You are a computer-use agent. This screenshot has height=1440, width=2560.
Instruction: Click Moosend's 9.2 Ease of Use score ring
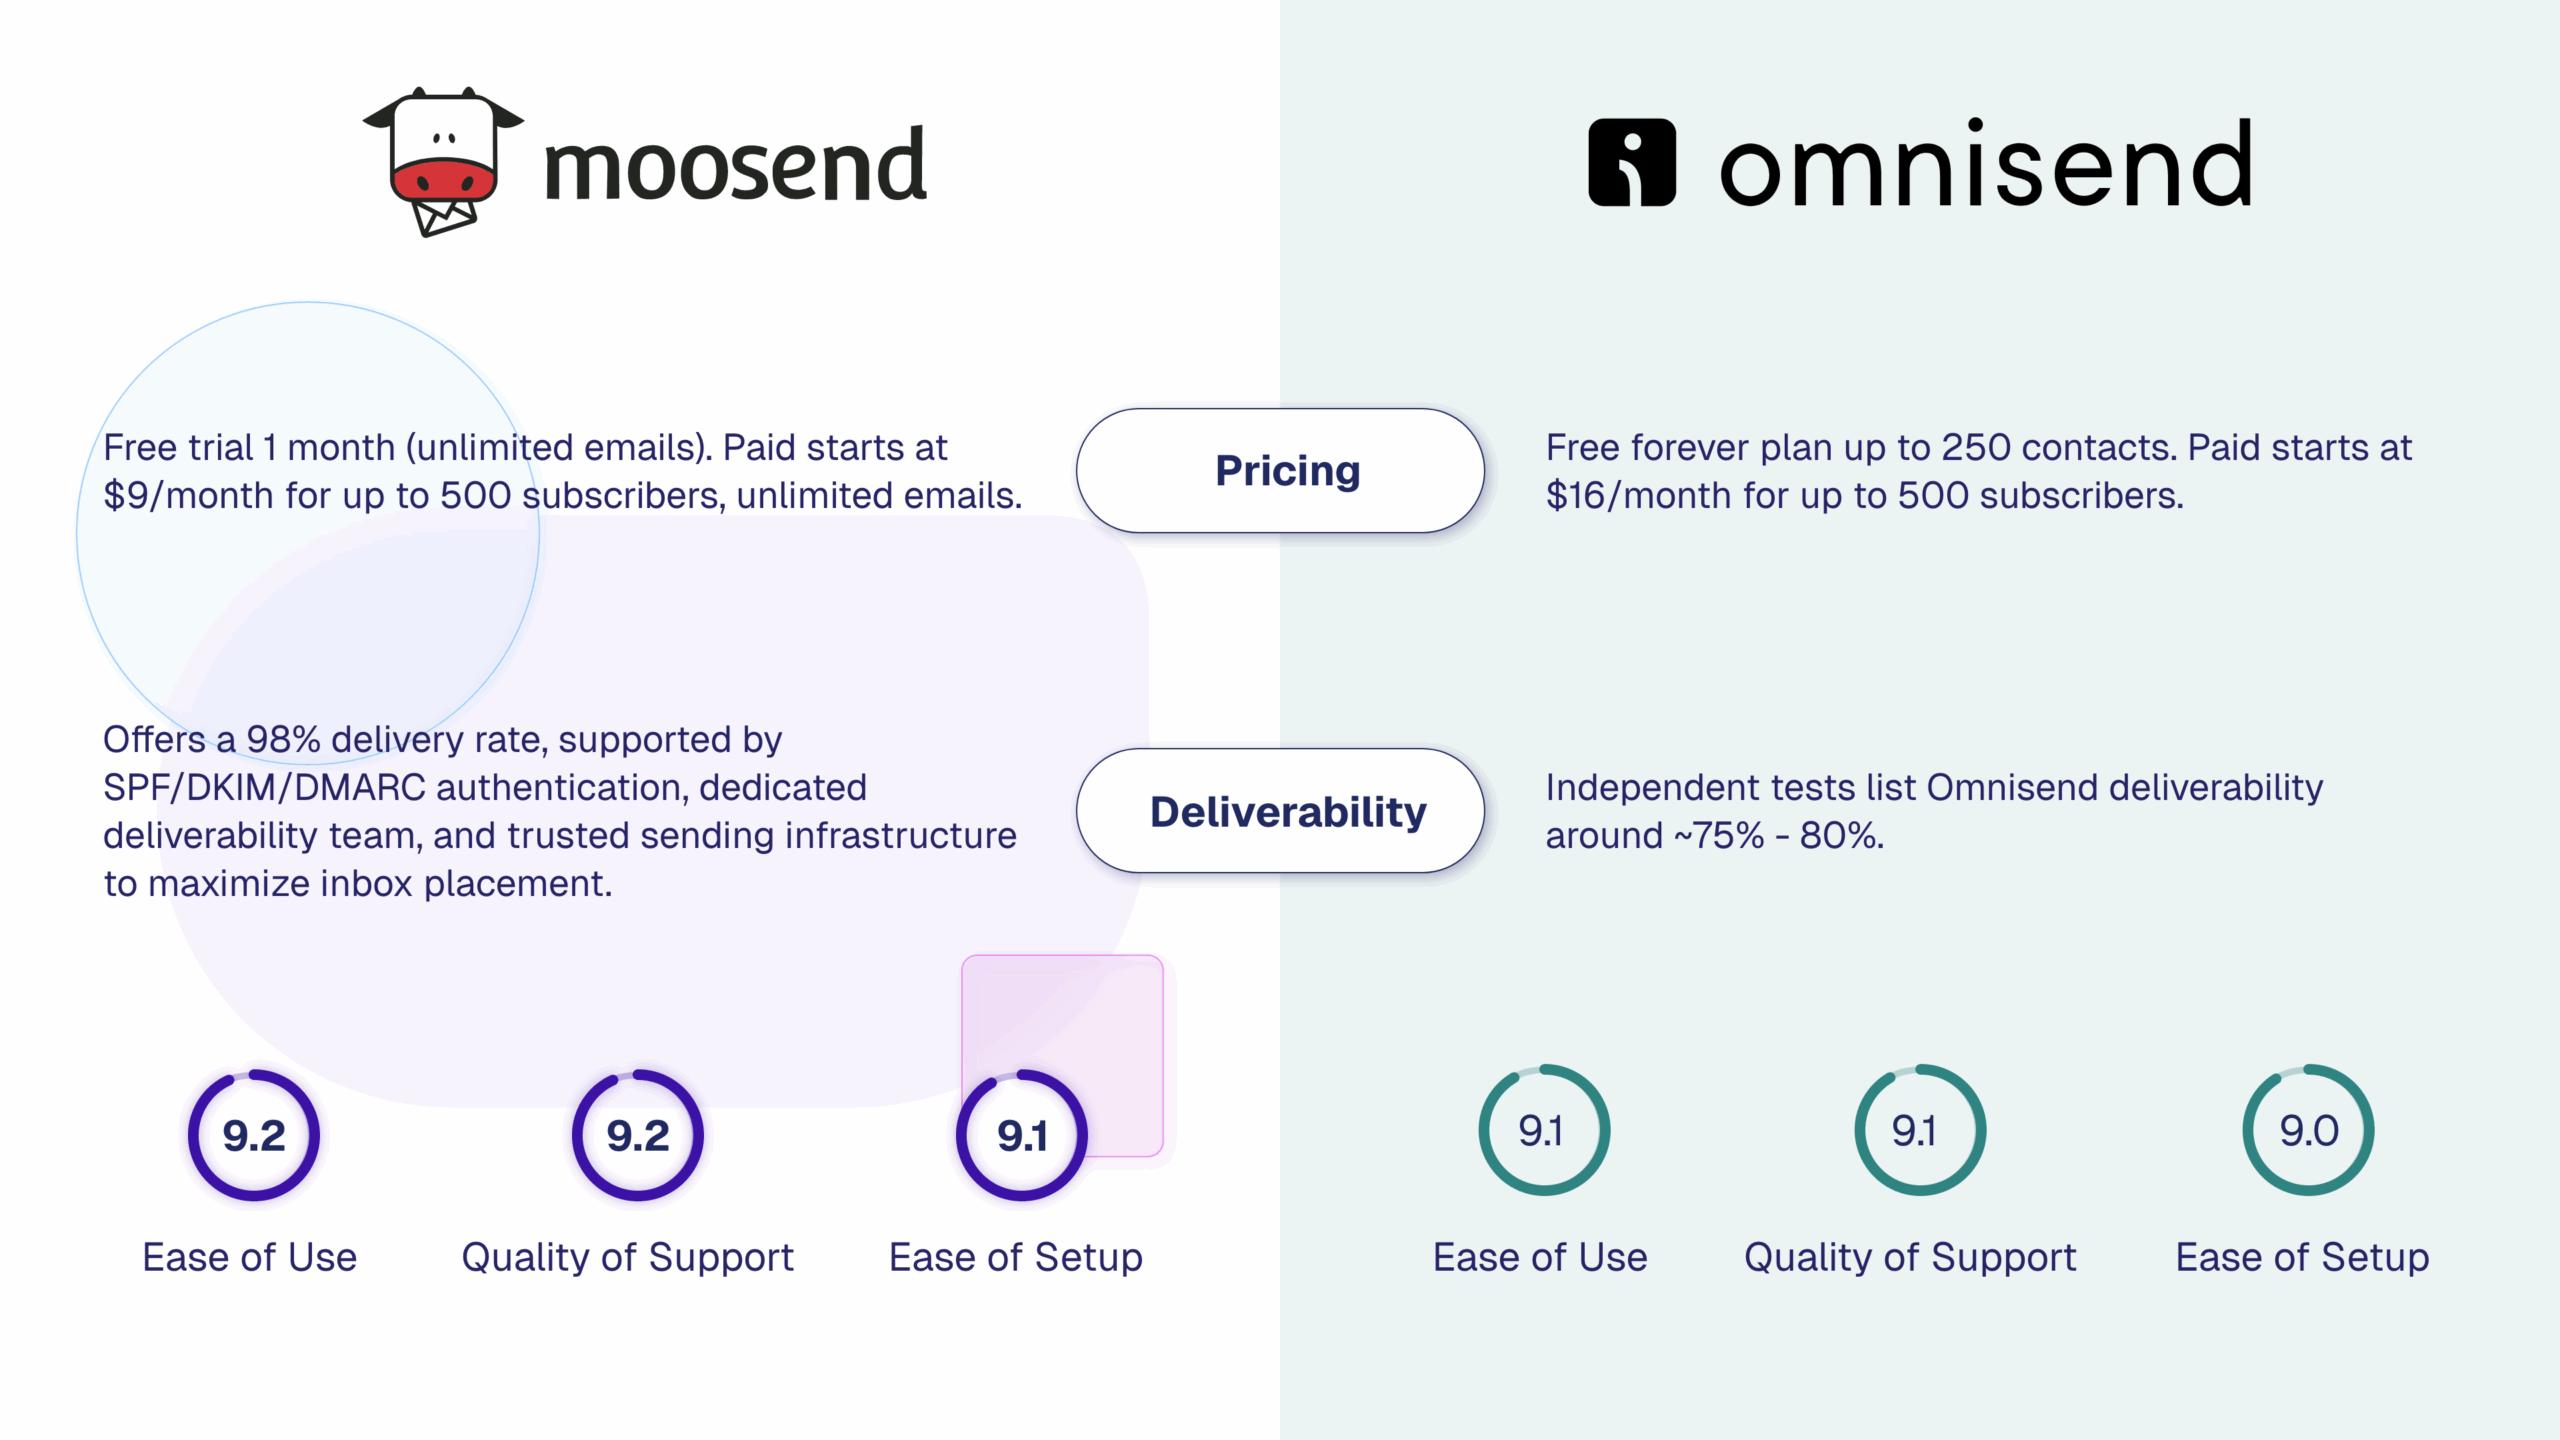pyautogui.click(x=254, y=1135)
